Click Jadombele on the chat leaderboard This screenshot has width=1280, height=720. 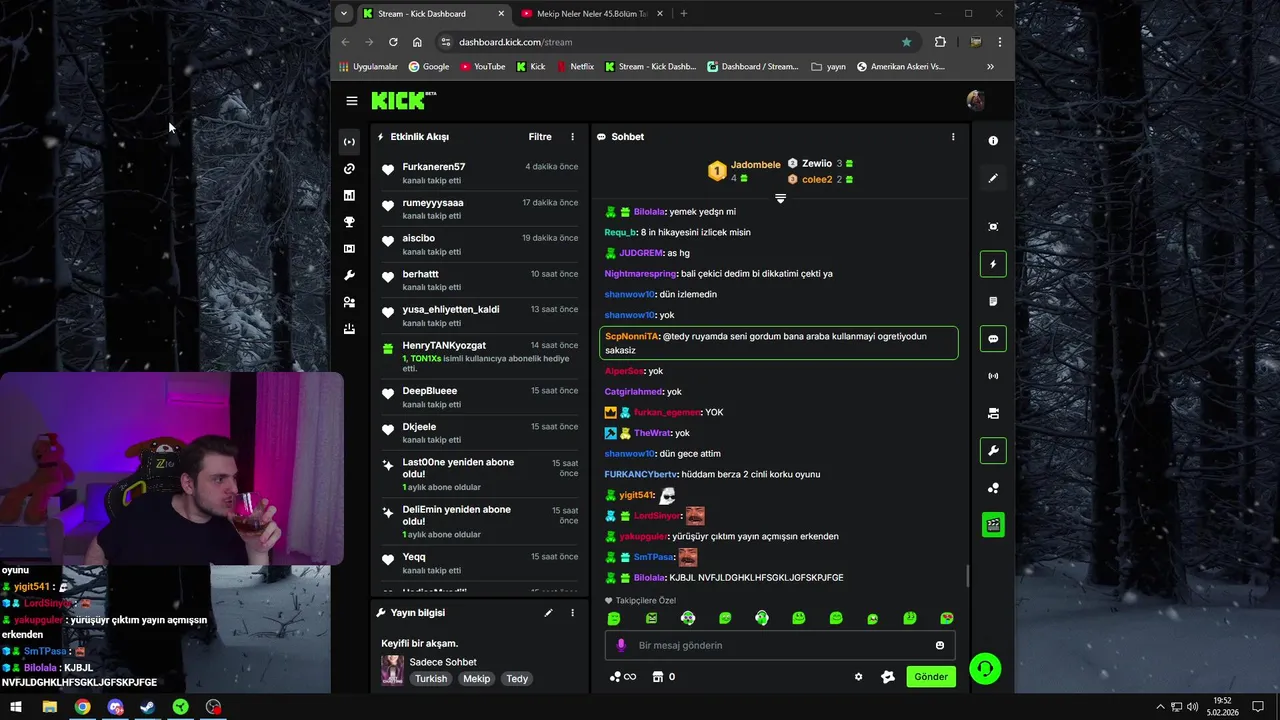pos(755,165)
